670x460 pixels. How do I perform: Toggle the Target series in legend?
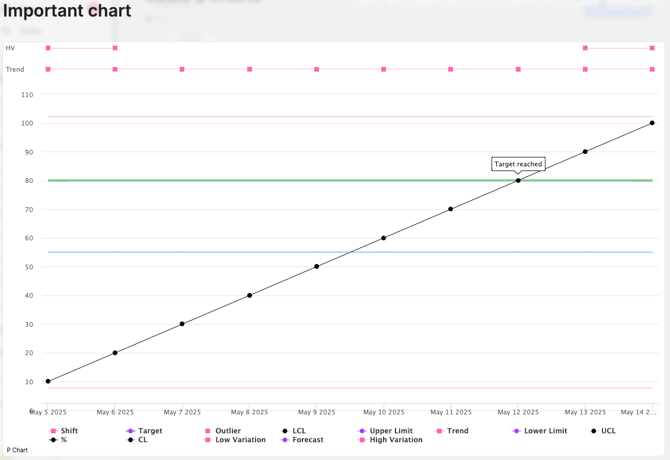[x=144, y=431]
